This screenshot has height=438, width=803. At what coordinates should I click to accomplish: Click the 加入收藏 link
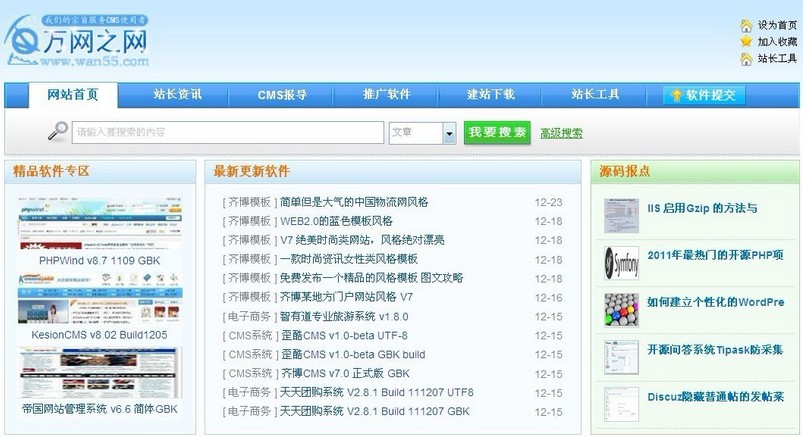[x=777, y=42]
